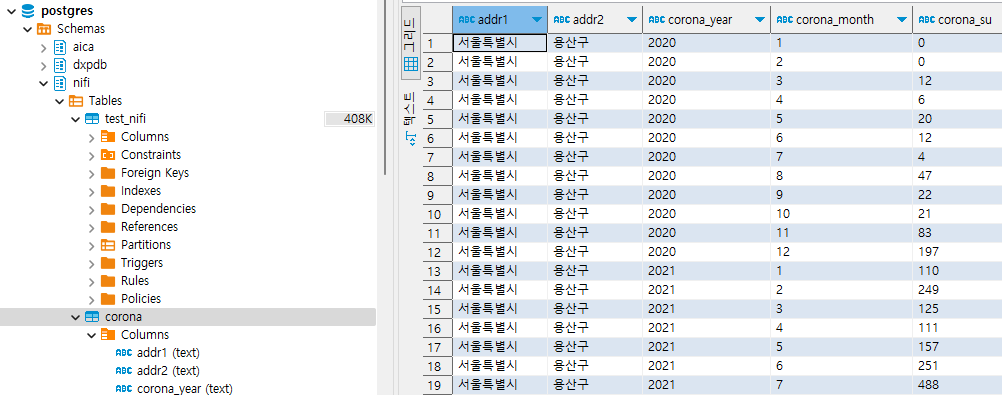Click the addr2 (text) column type icon

point(123,371)
